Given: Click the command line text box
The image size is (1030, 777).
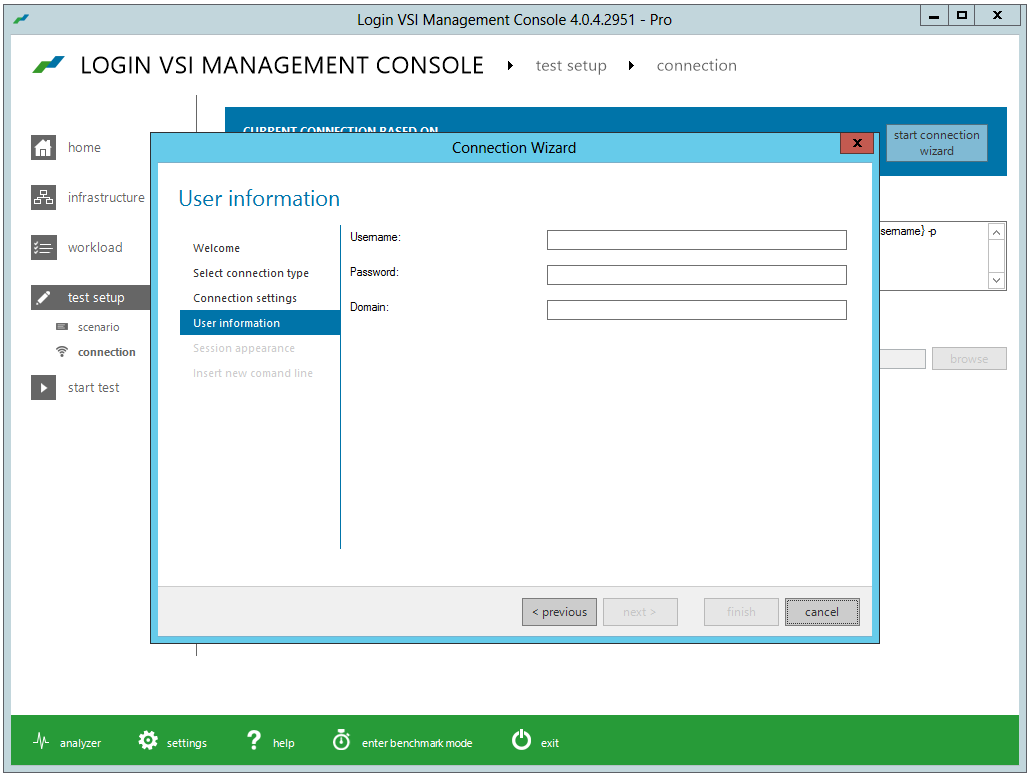Looking at the screenshot, I should click(933, 256).
